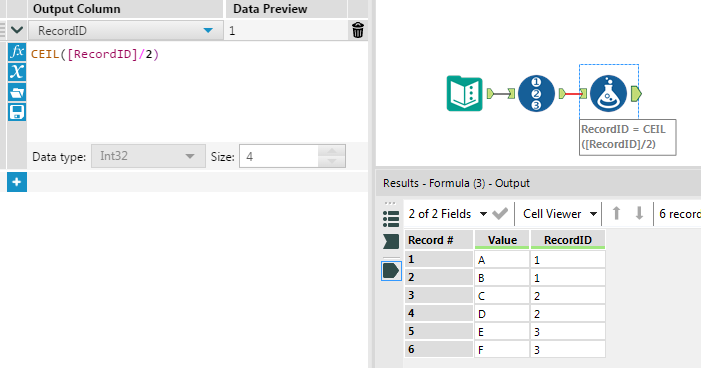701x368 pixels.
Task: Grab the expression row drag handle
Action: [3, 30]
